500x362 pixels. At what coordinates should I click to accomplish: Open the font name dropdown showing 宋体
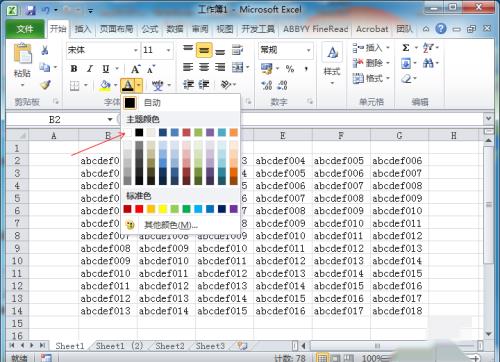103,50
